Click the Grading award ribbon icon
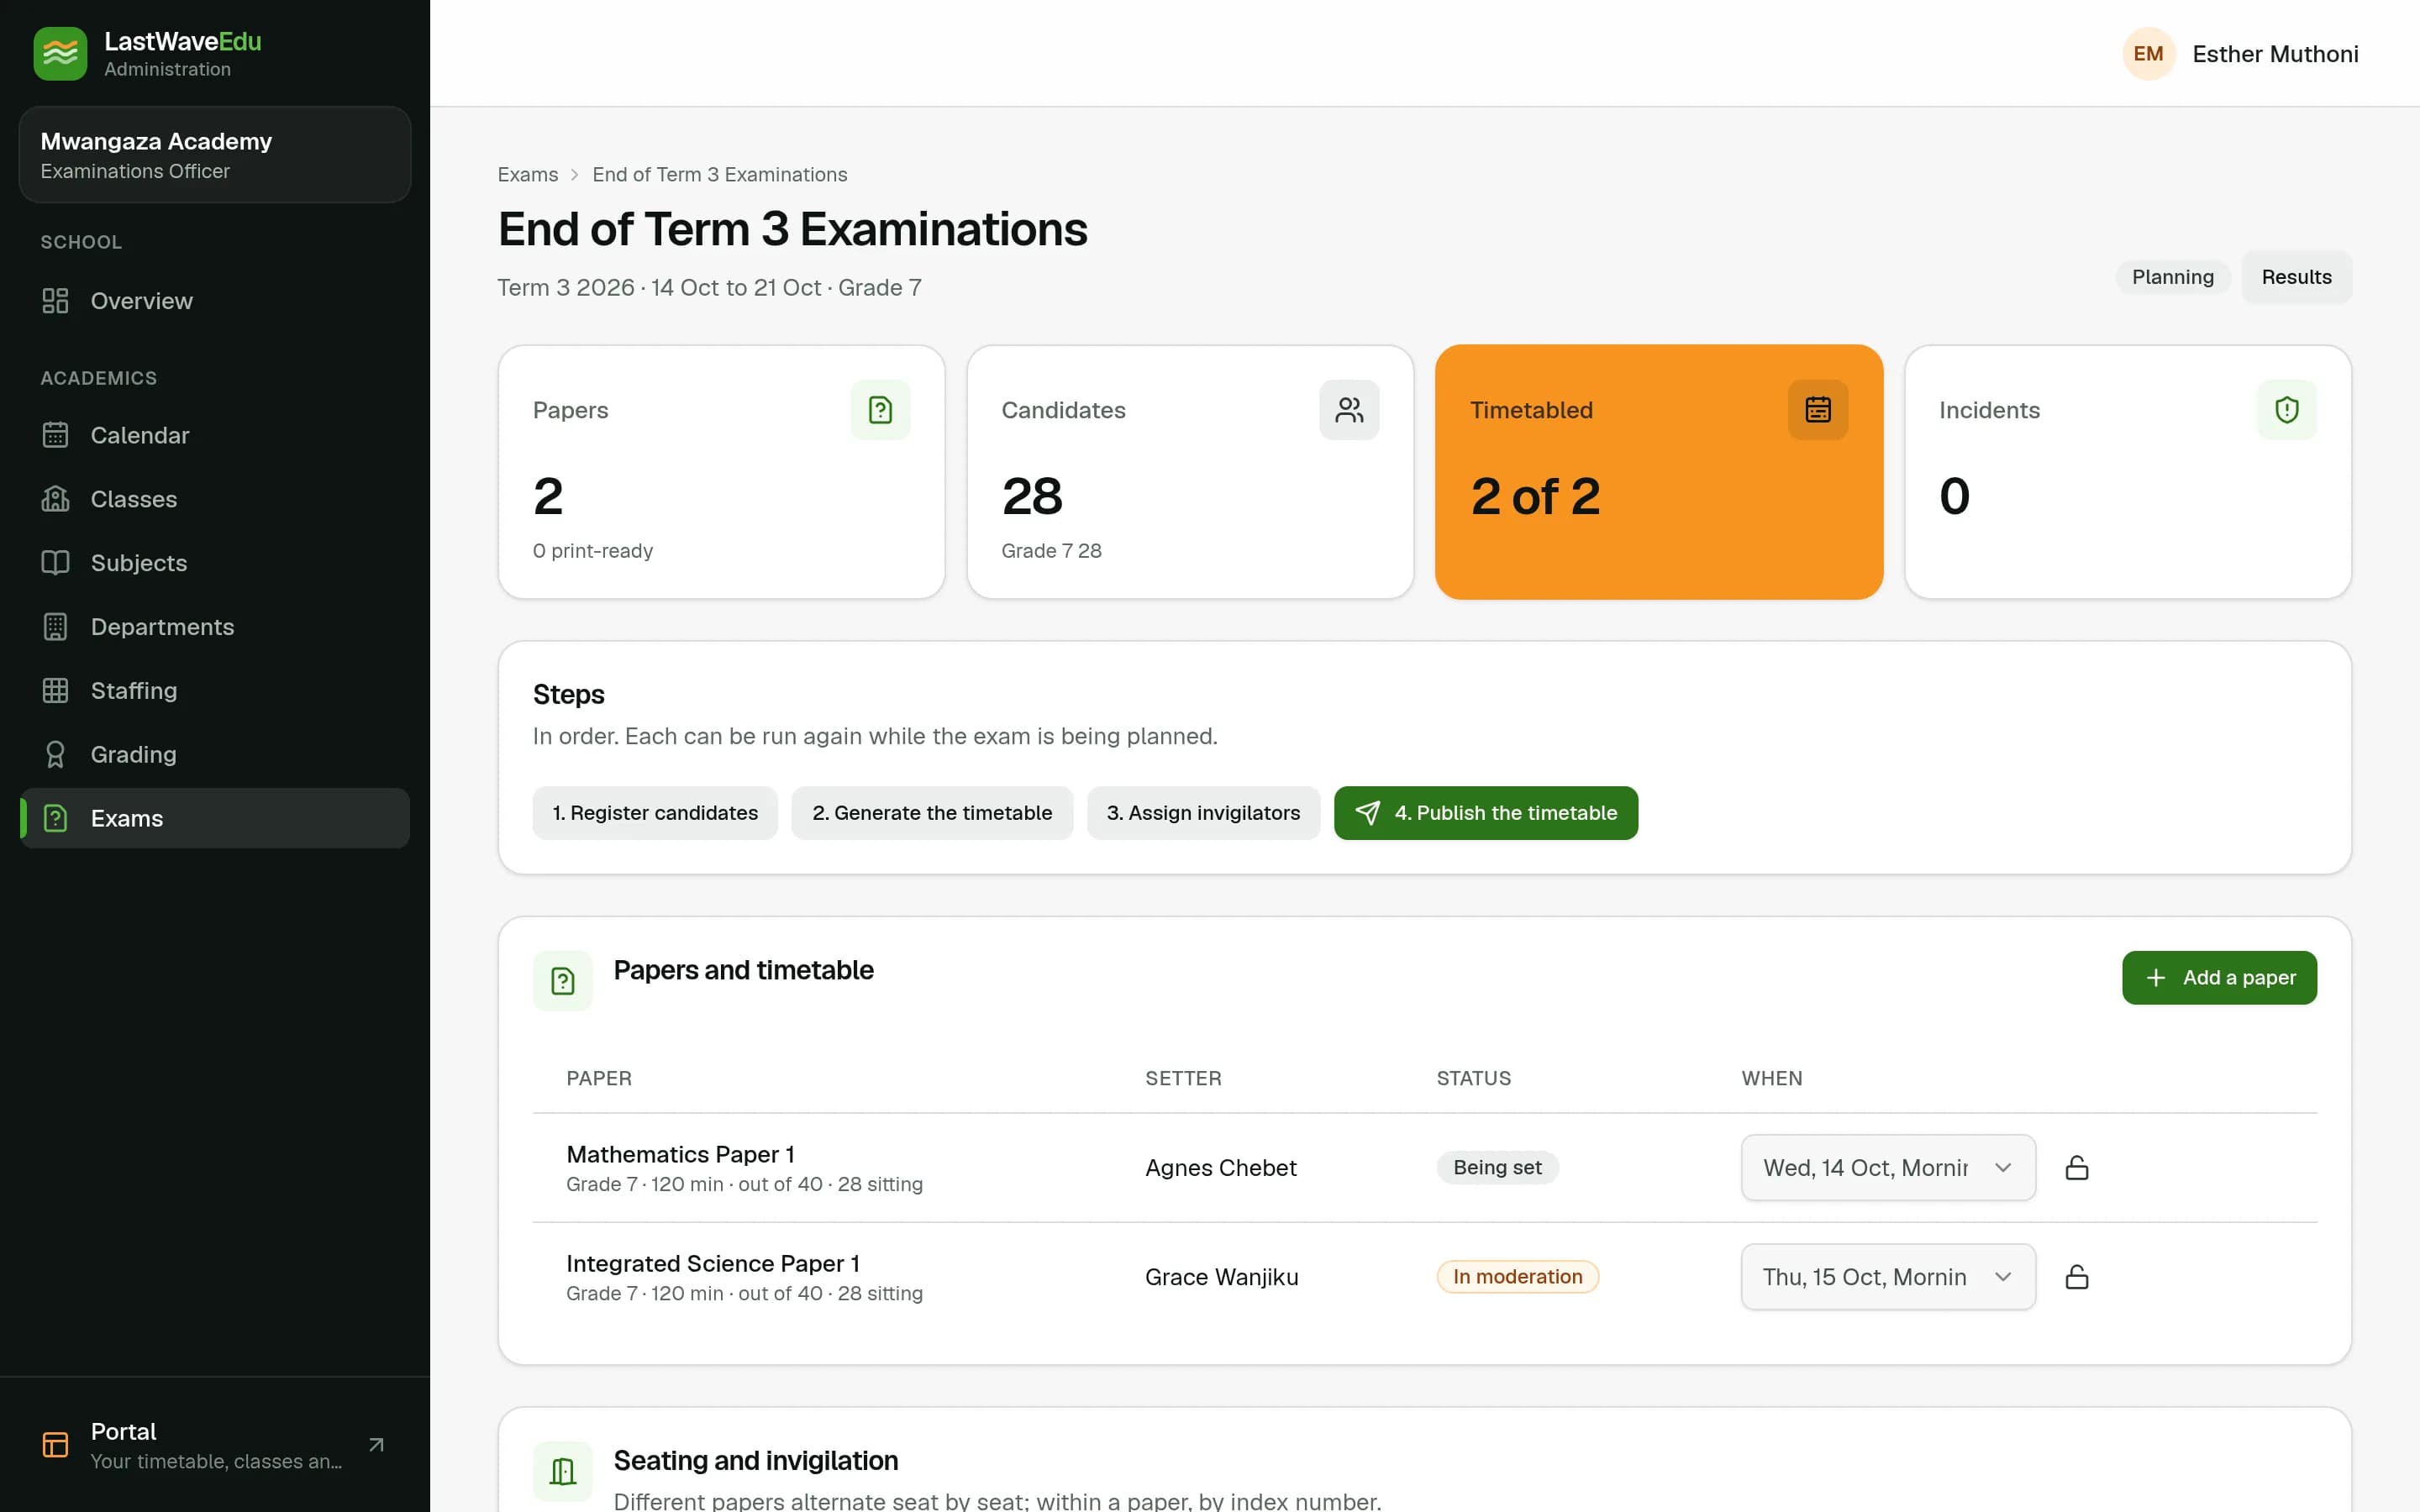The image size is (2420, 1512). coord(55,755)
